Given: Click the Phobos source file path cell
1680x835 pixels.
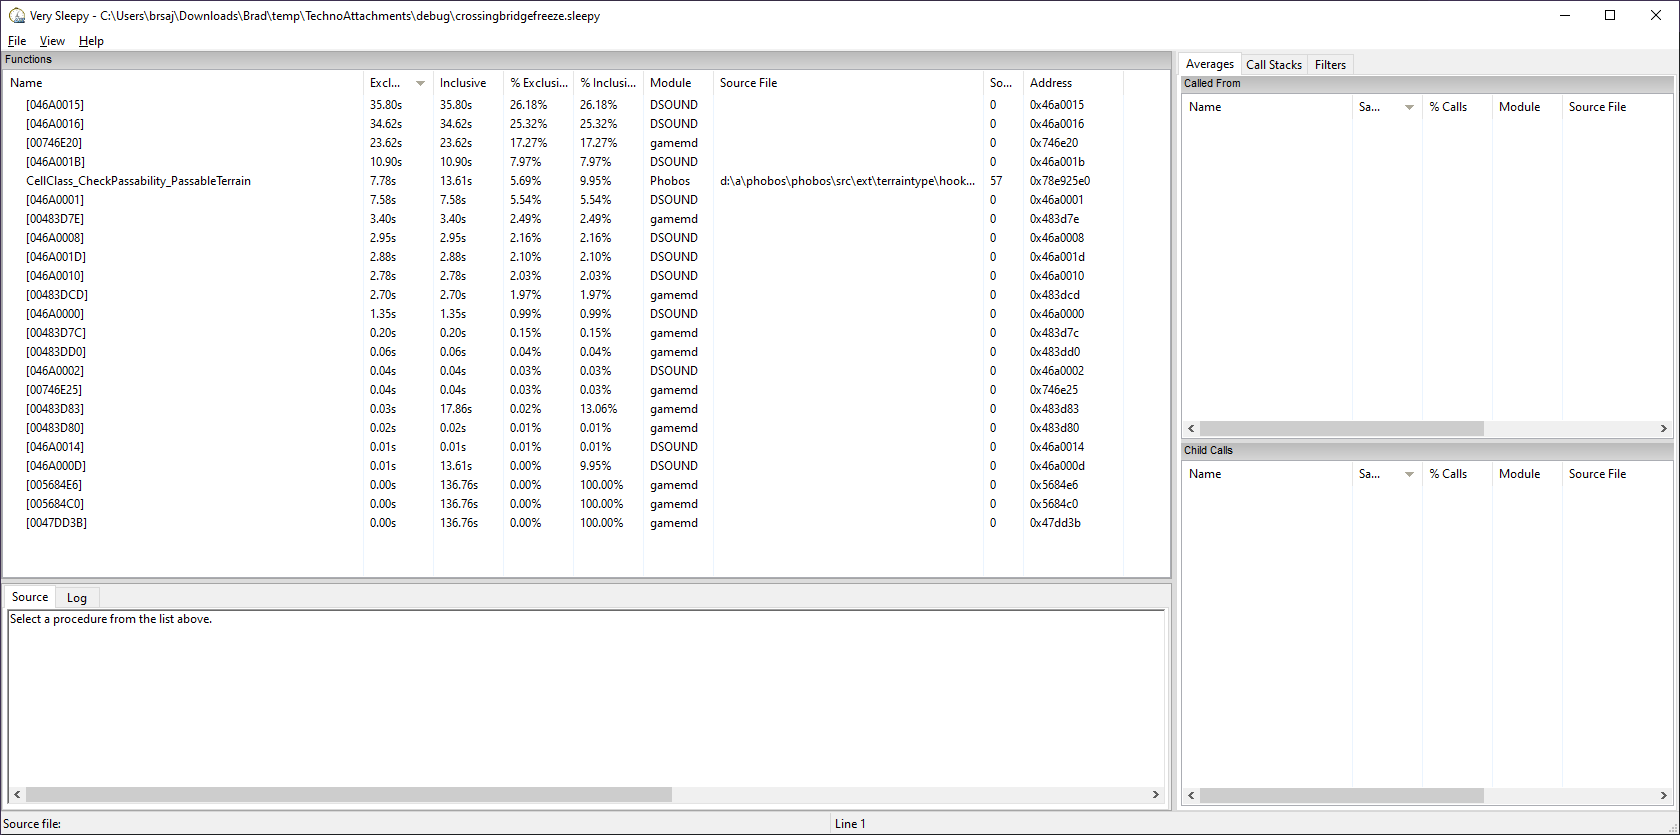Looking at the screenshot, I should [847, 181].
